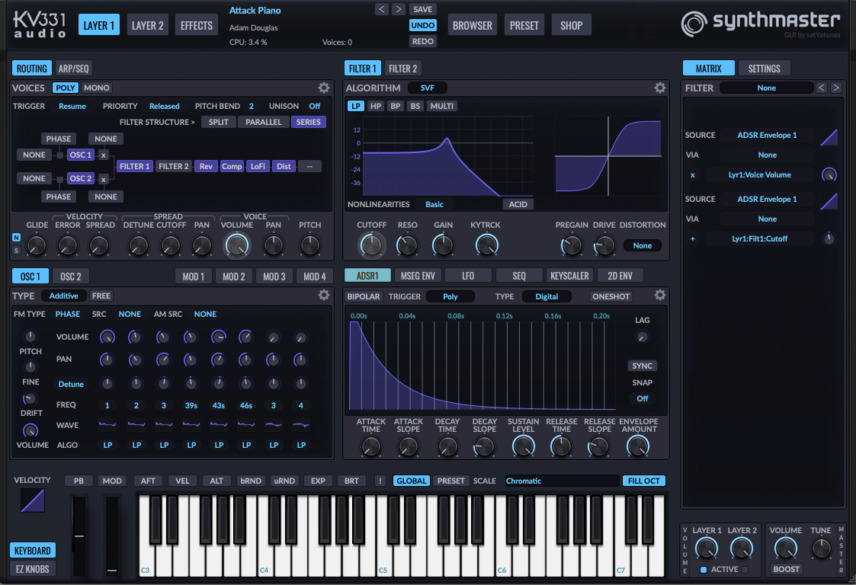Image resolution: width=856 pixels, height=585 pixels.
Task: Show the EZ KNOBS panel
Action: click(32, 569)
